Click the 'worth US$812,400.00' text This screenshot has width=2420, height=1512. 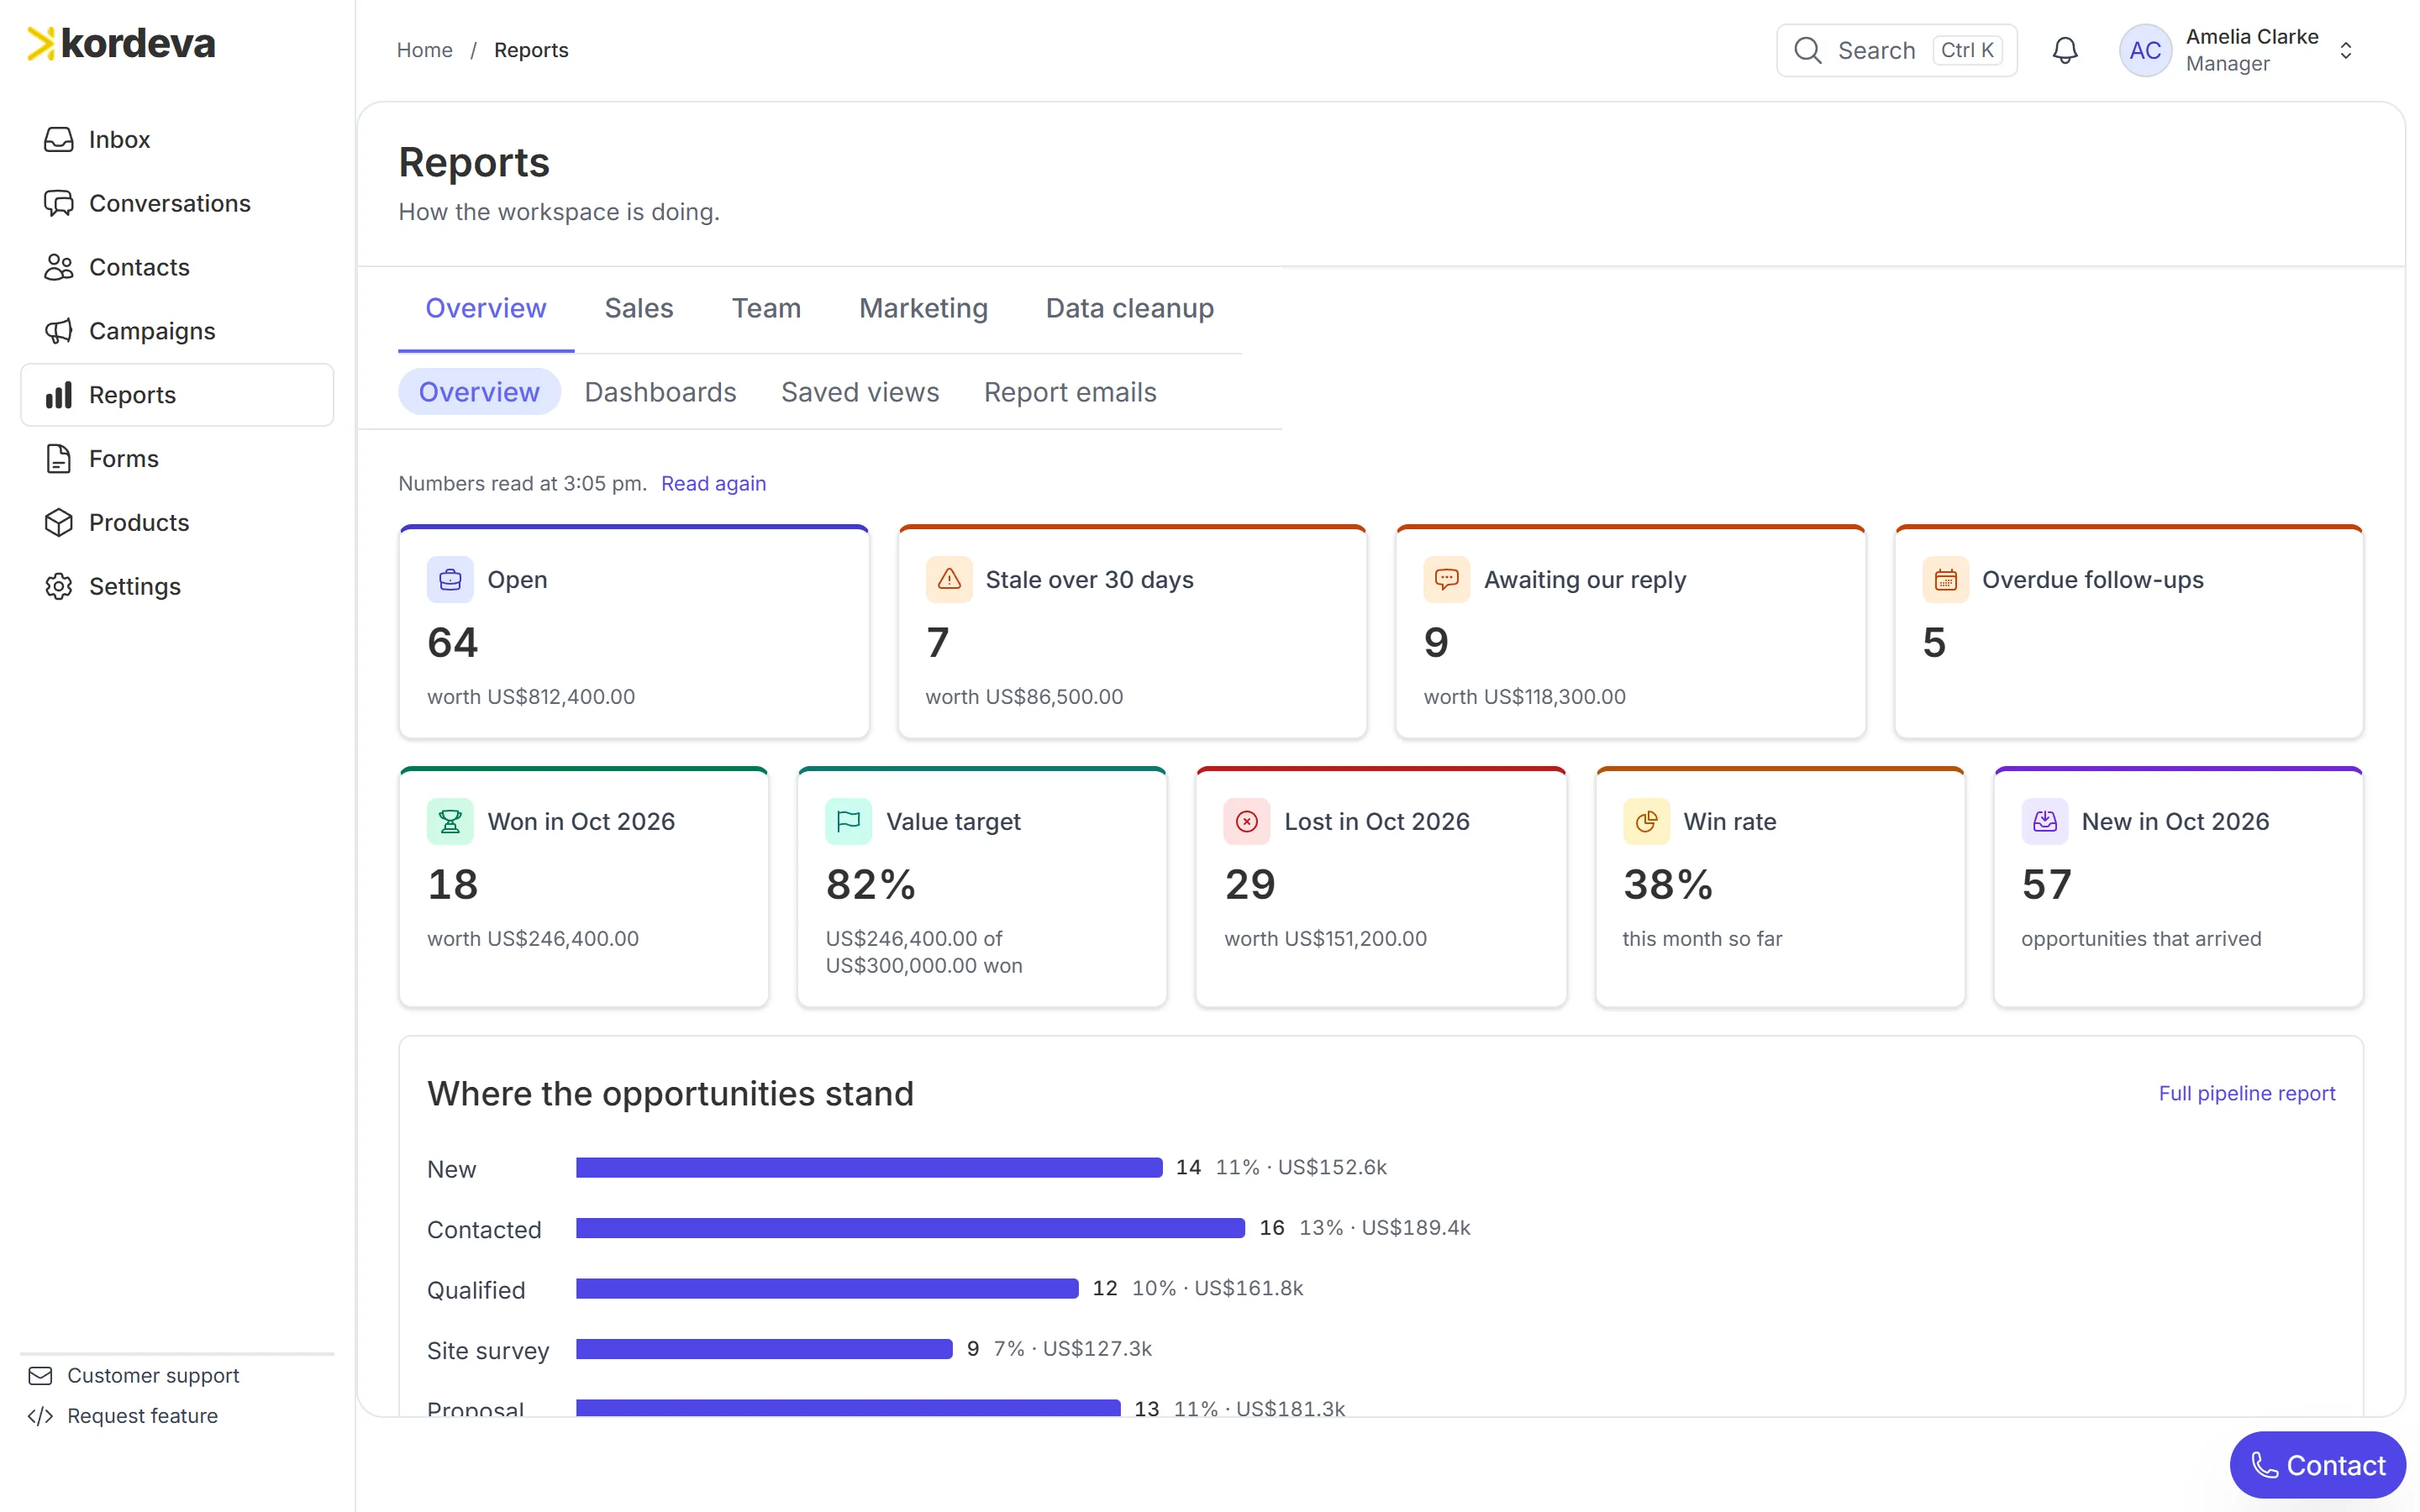(531, 697)
